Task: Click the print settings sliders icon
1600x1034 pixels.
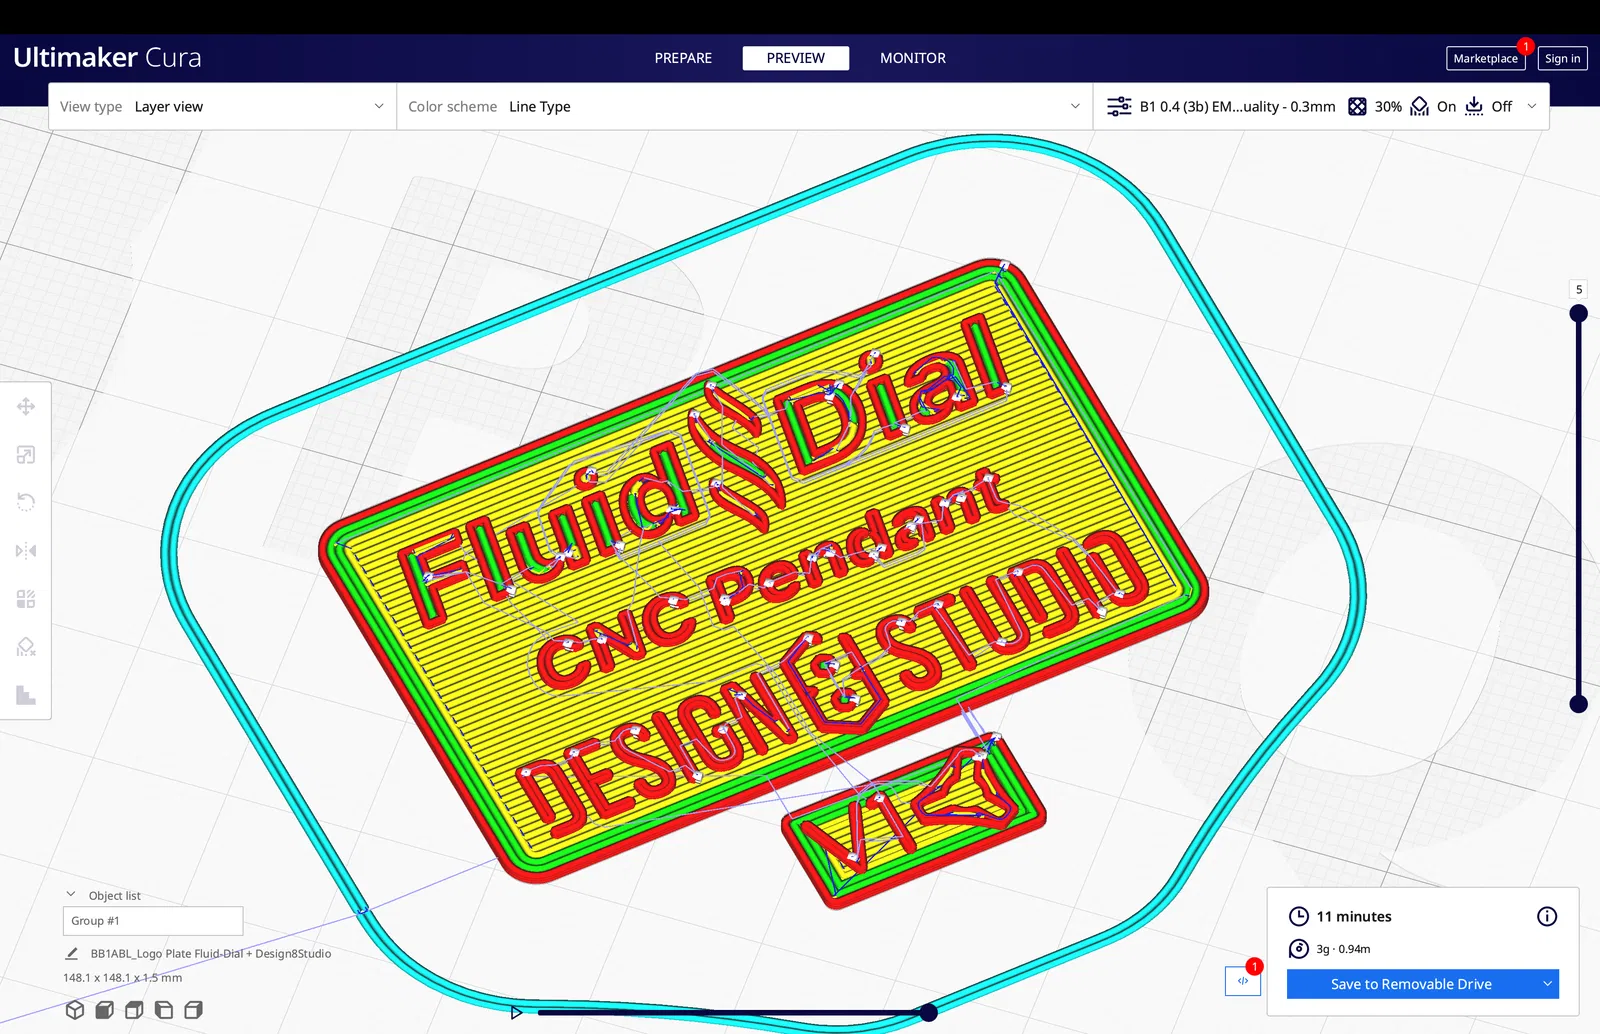Action: point(1119,106)
